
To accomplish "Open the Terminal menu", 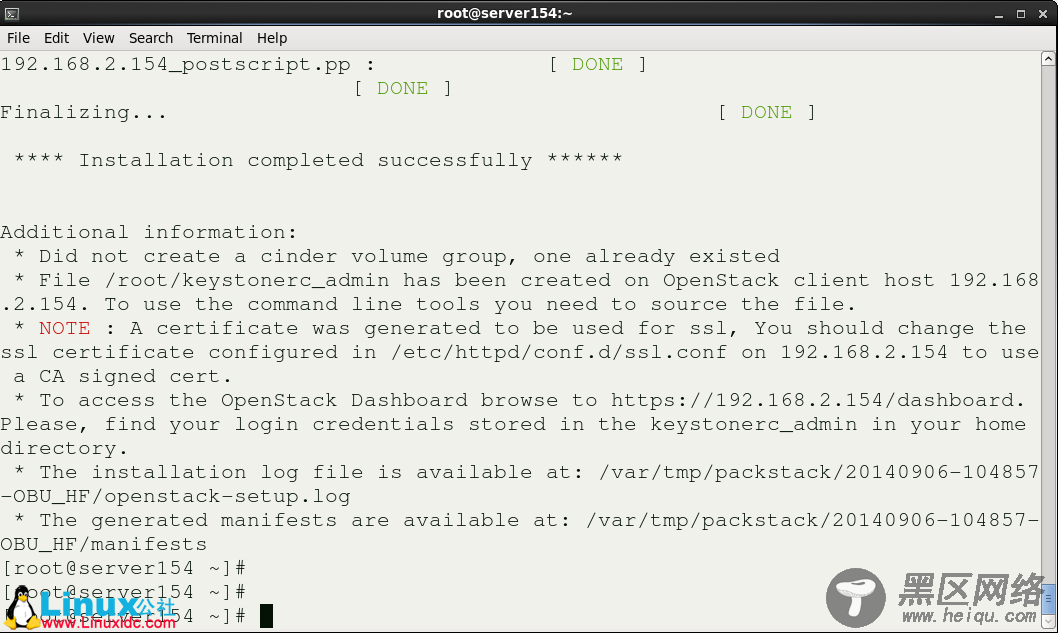I will (x=215, y=38).
